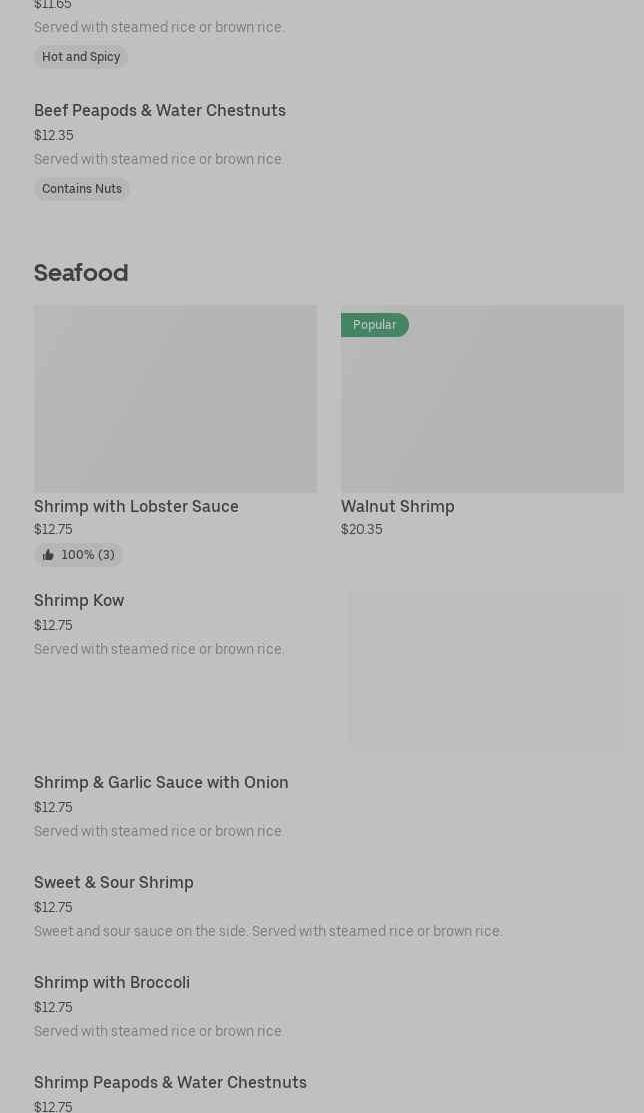Click the Popular badge on Walnut Shrimp
The height and width of the screenshot is (1113, 644).
[374, 325]
